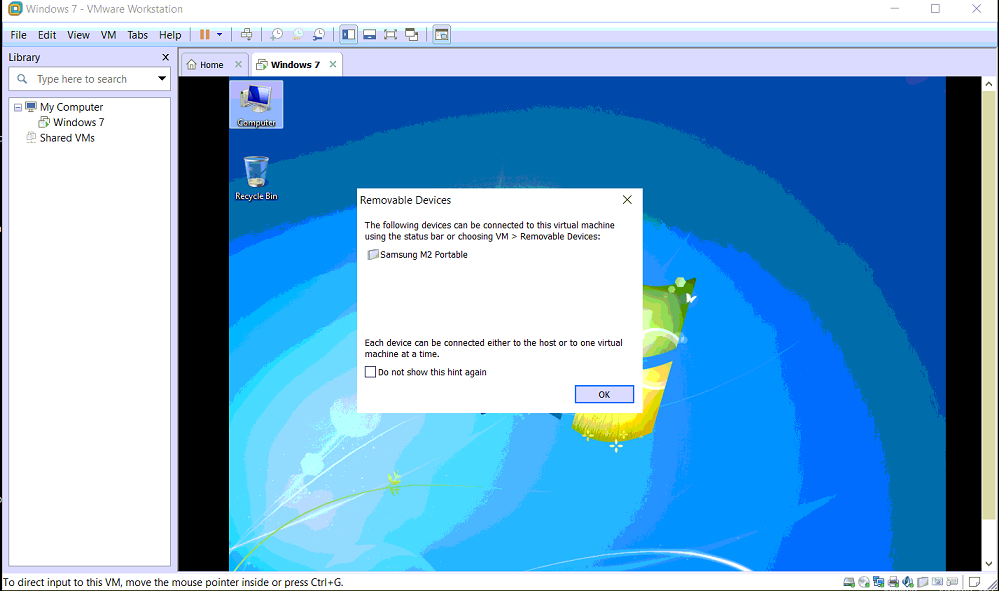The width and height of the screenshot is (999, 591).
Task: Click the message log status bar icon
Action: (974, 581)
